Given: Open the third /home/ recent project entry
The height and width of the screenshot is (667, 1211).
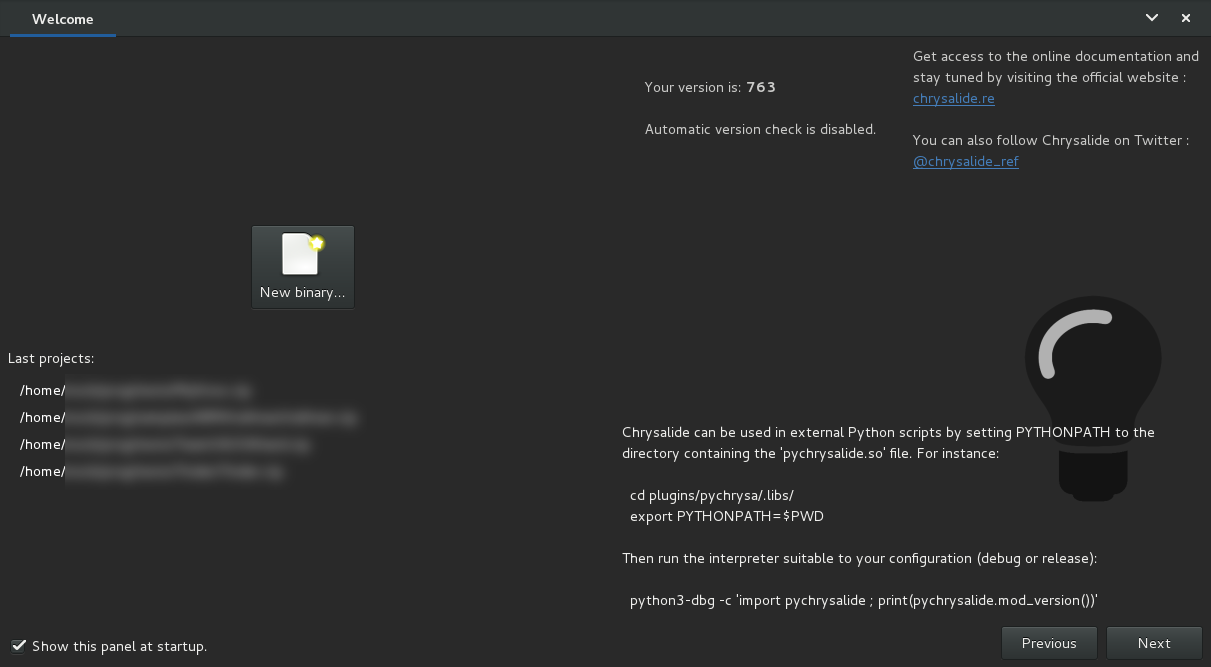Looking at the screenshot, I should 165,444.
